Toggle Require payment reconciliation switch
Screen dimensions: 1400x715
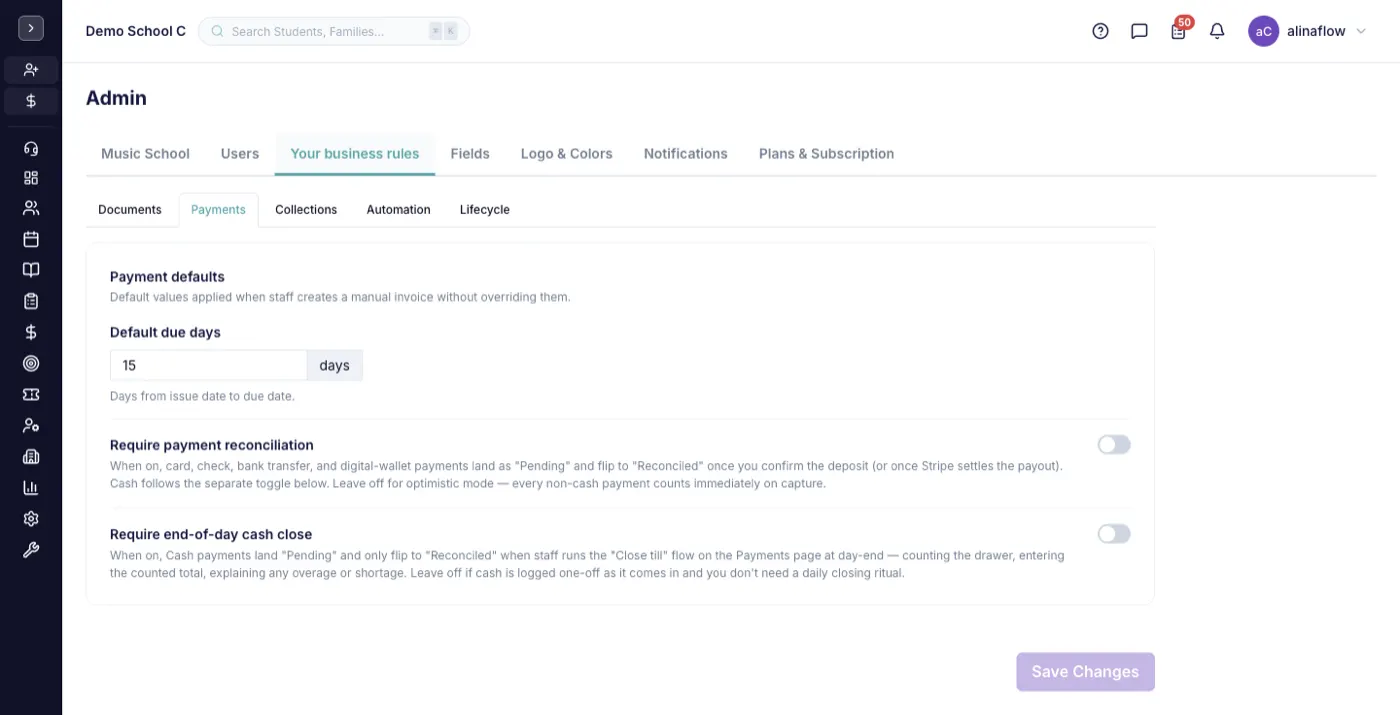tap(1114, 445)
